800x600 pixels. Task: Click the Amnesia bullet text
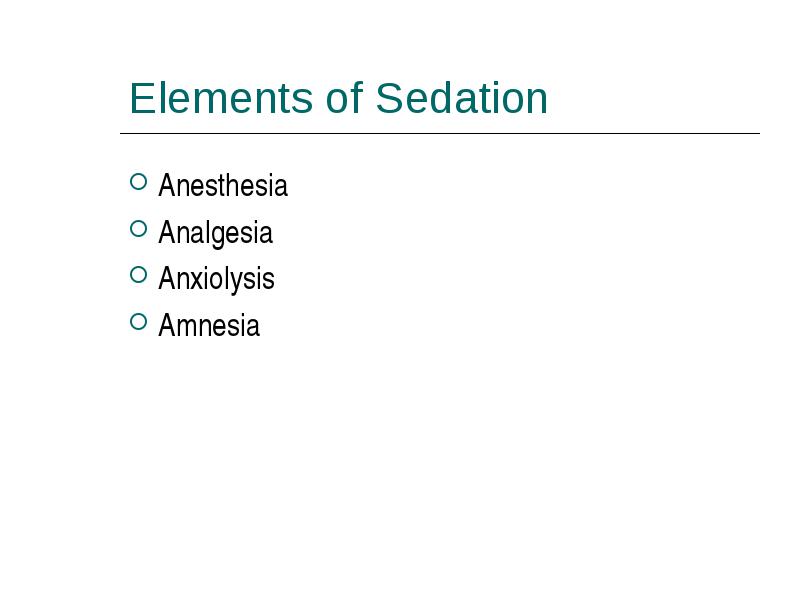209,326
